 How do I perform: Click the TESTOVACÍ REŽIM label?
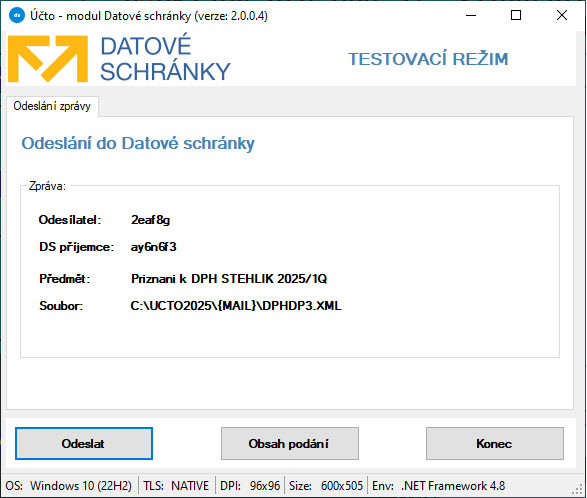pos(428,59)
